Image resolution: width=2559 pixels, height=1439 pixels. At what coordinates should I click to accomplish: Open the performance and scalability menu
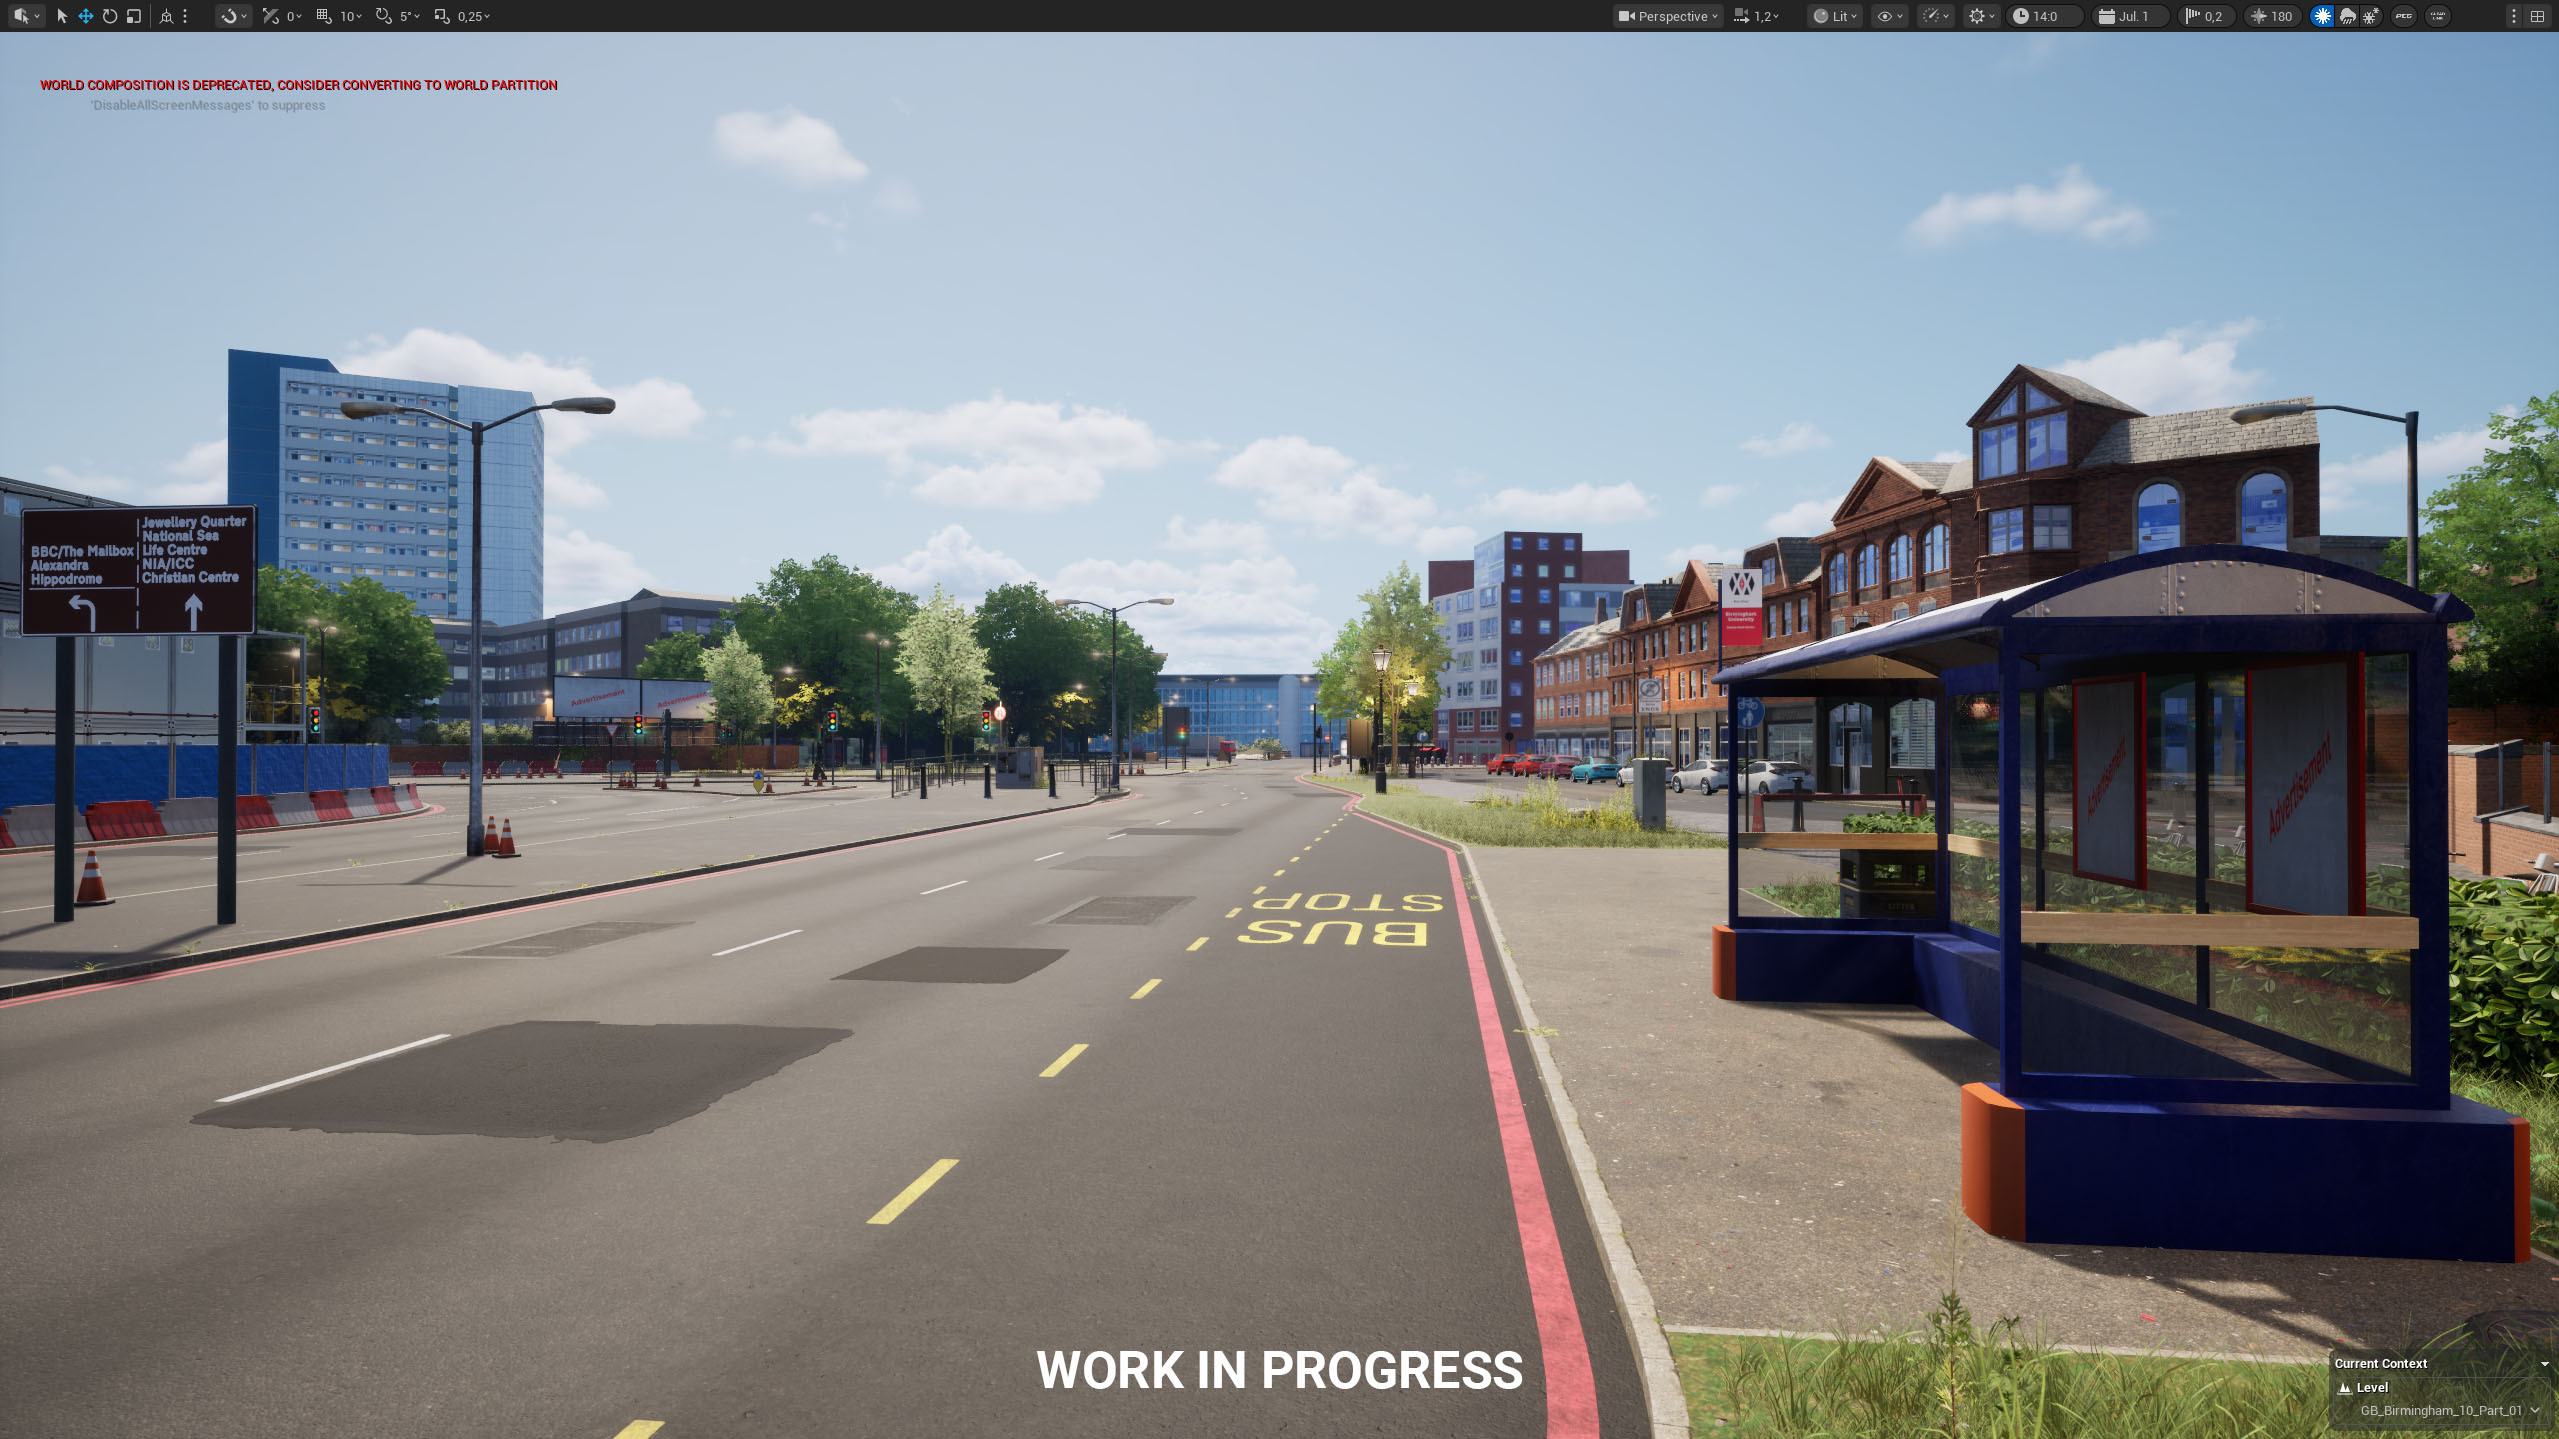(1936, 16)
